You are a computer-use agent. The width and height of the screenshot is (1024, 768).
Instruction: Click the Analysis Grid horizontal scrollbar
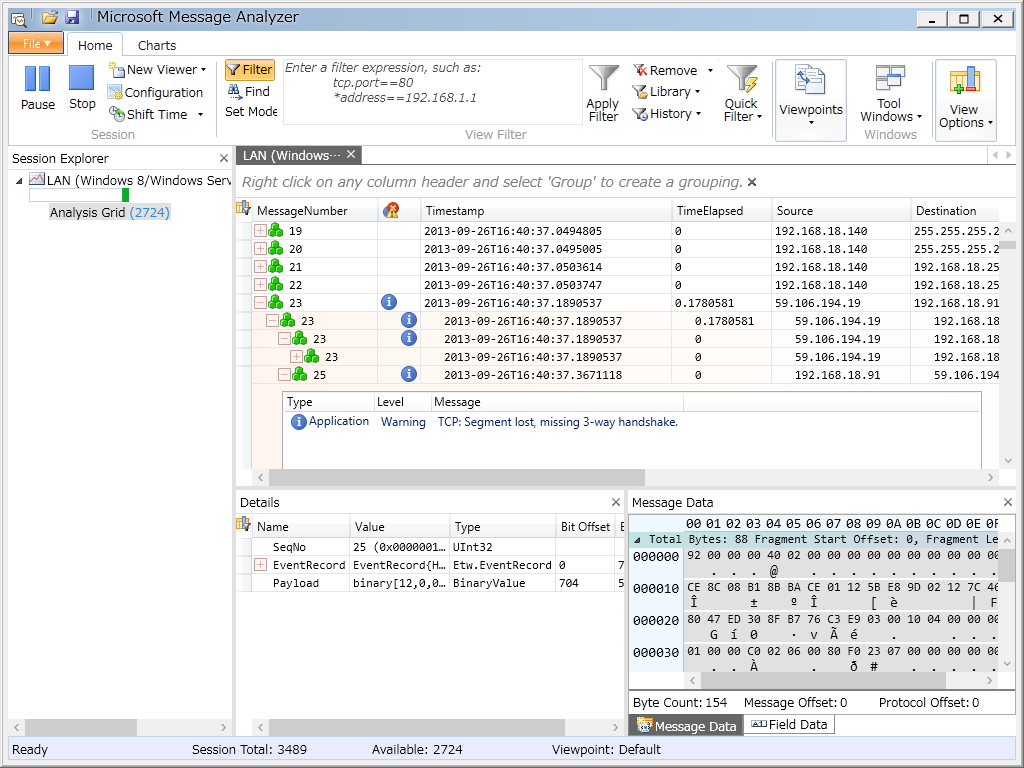click(x=457, y=477)
